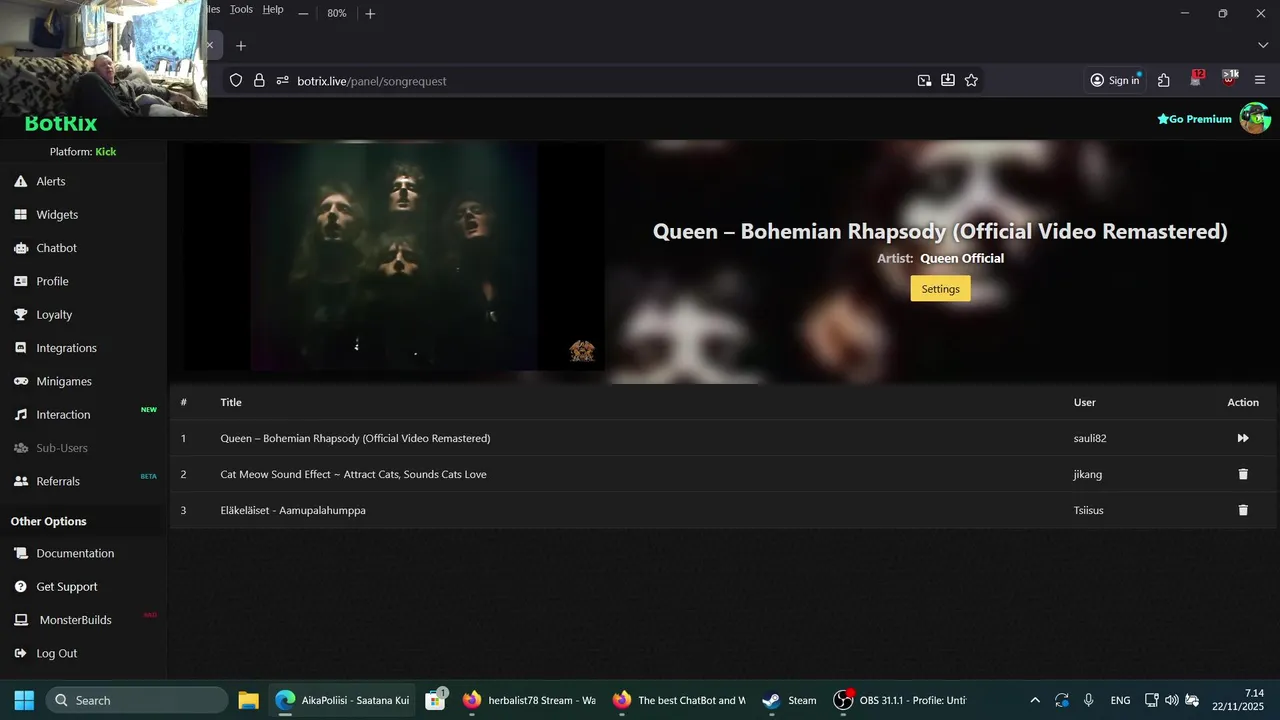Click the site padlock icon
Viewport: 1280px width, 720px height.
259,81
